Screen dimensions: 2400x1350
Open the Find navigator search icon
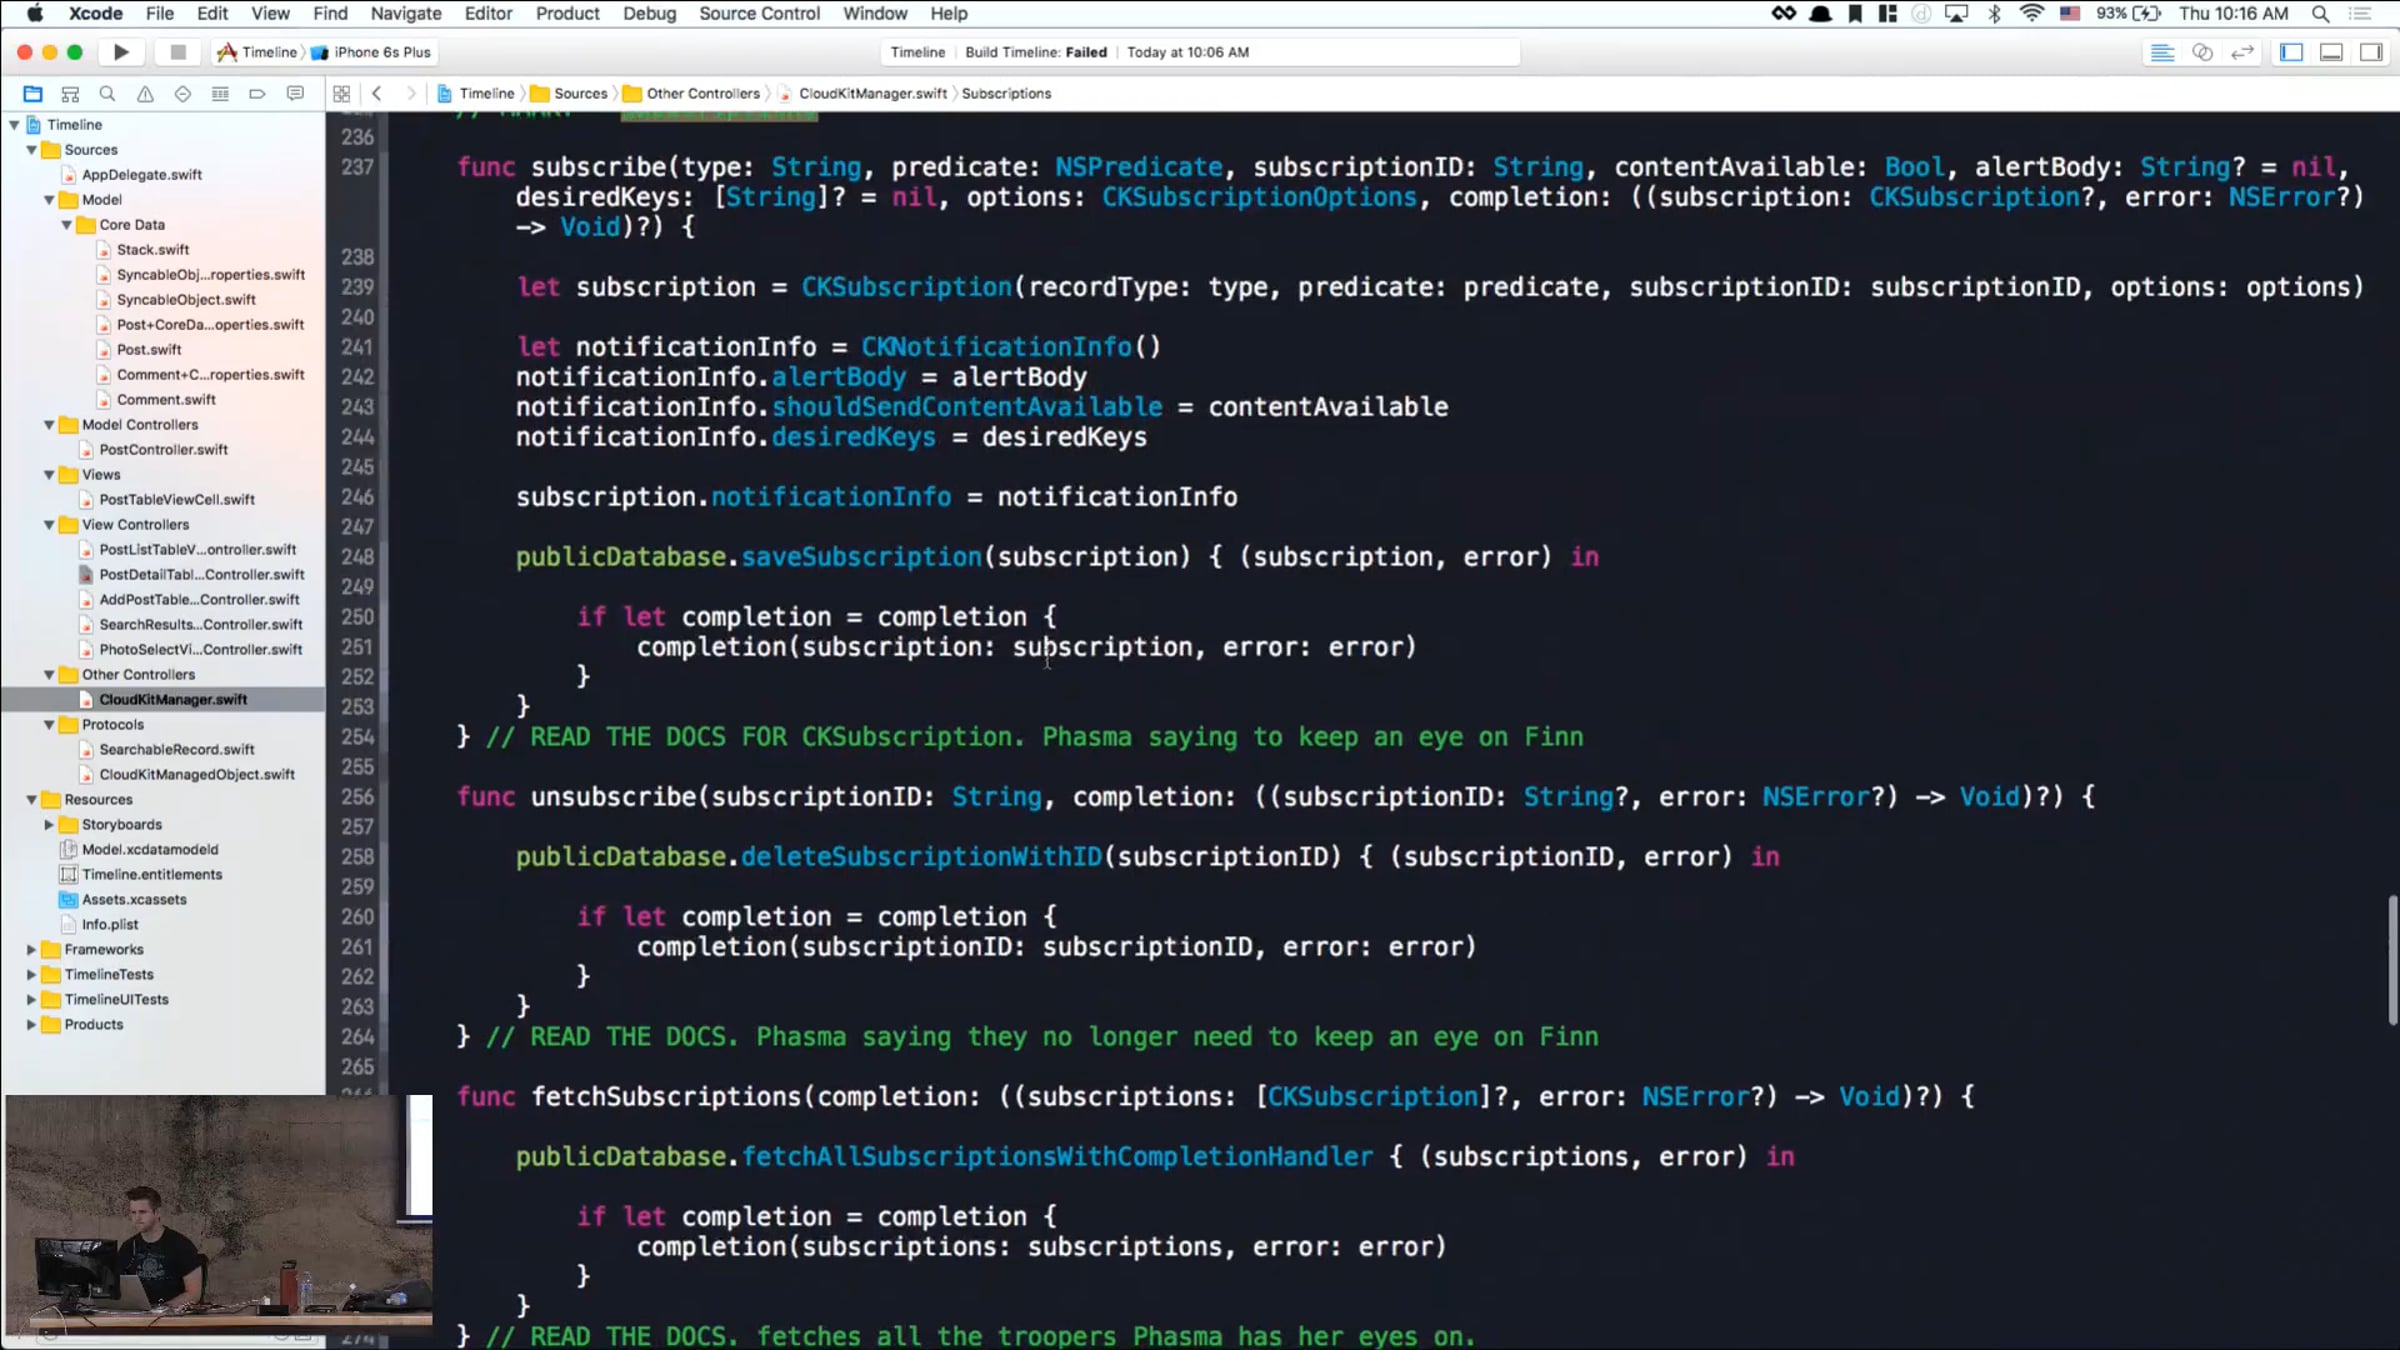pos(107,94)
